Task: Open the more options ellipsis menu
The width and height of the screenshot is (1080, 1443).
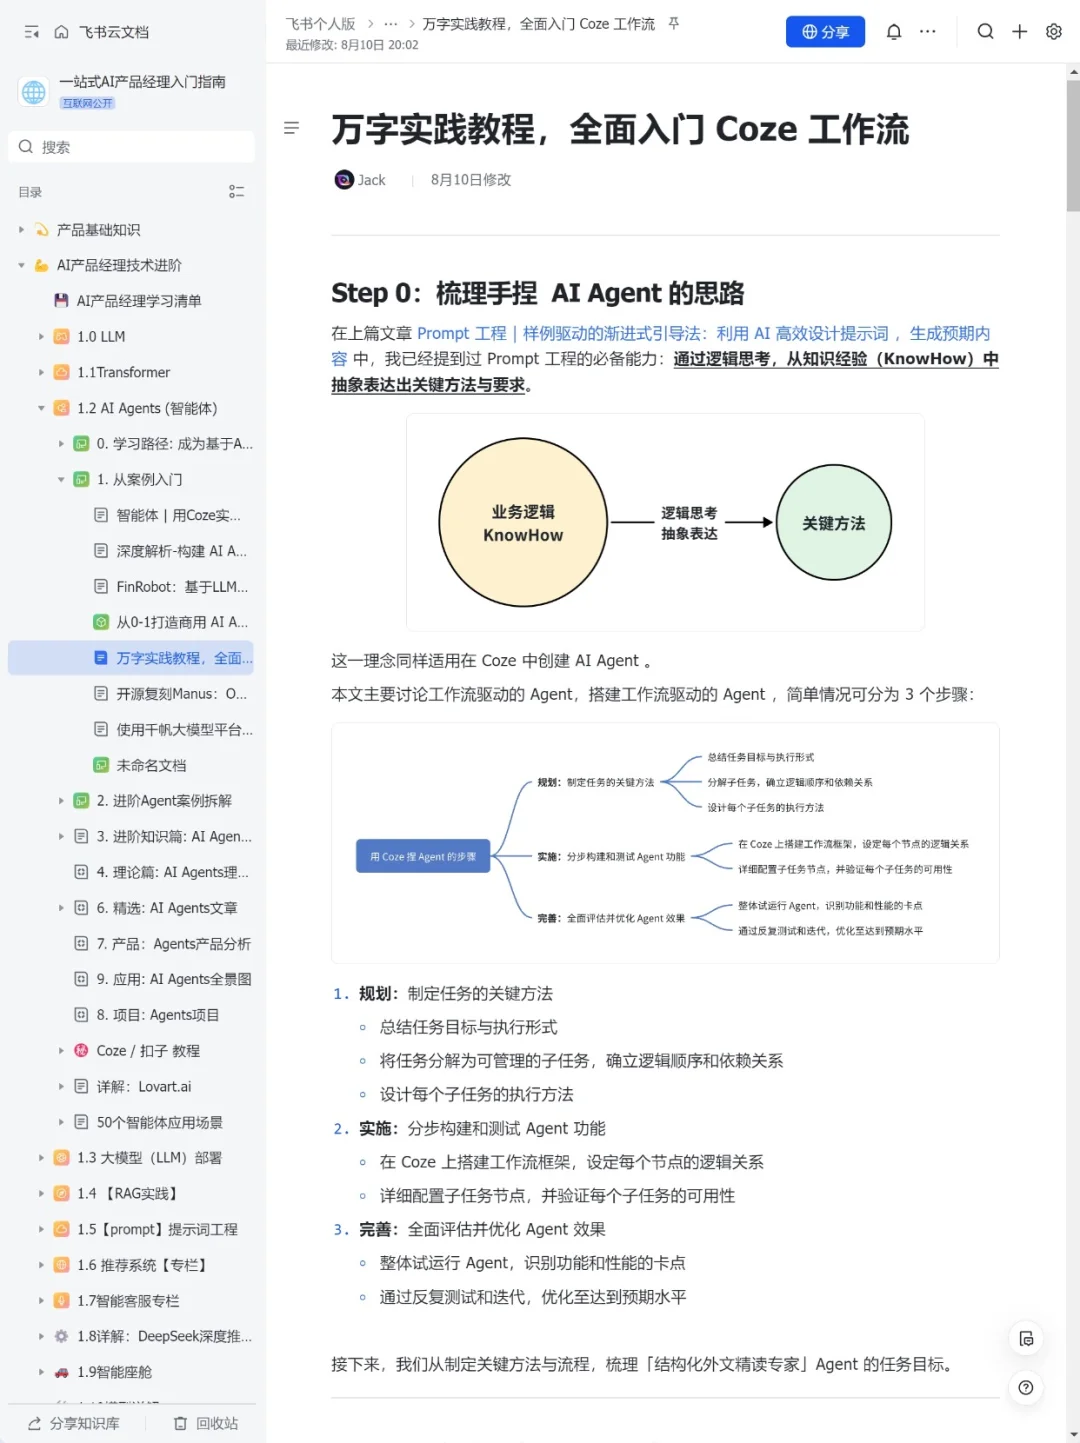Action: [927, 31]
